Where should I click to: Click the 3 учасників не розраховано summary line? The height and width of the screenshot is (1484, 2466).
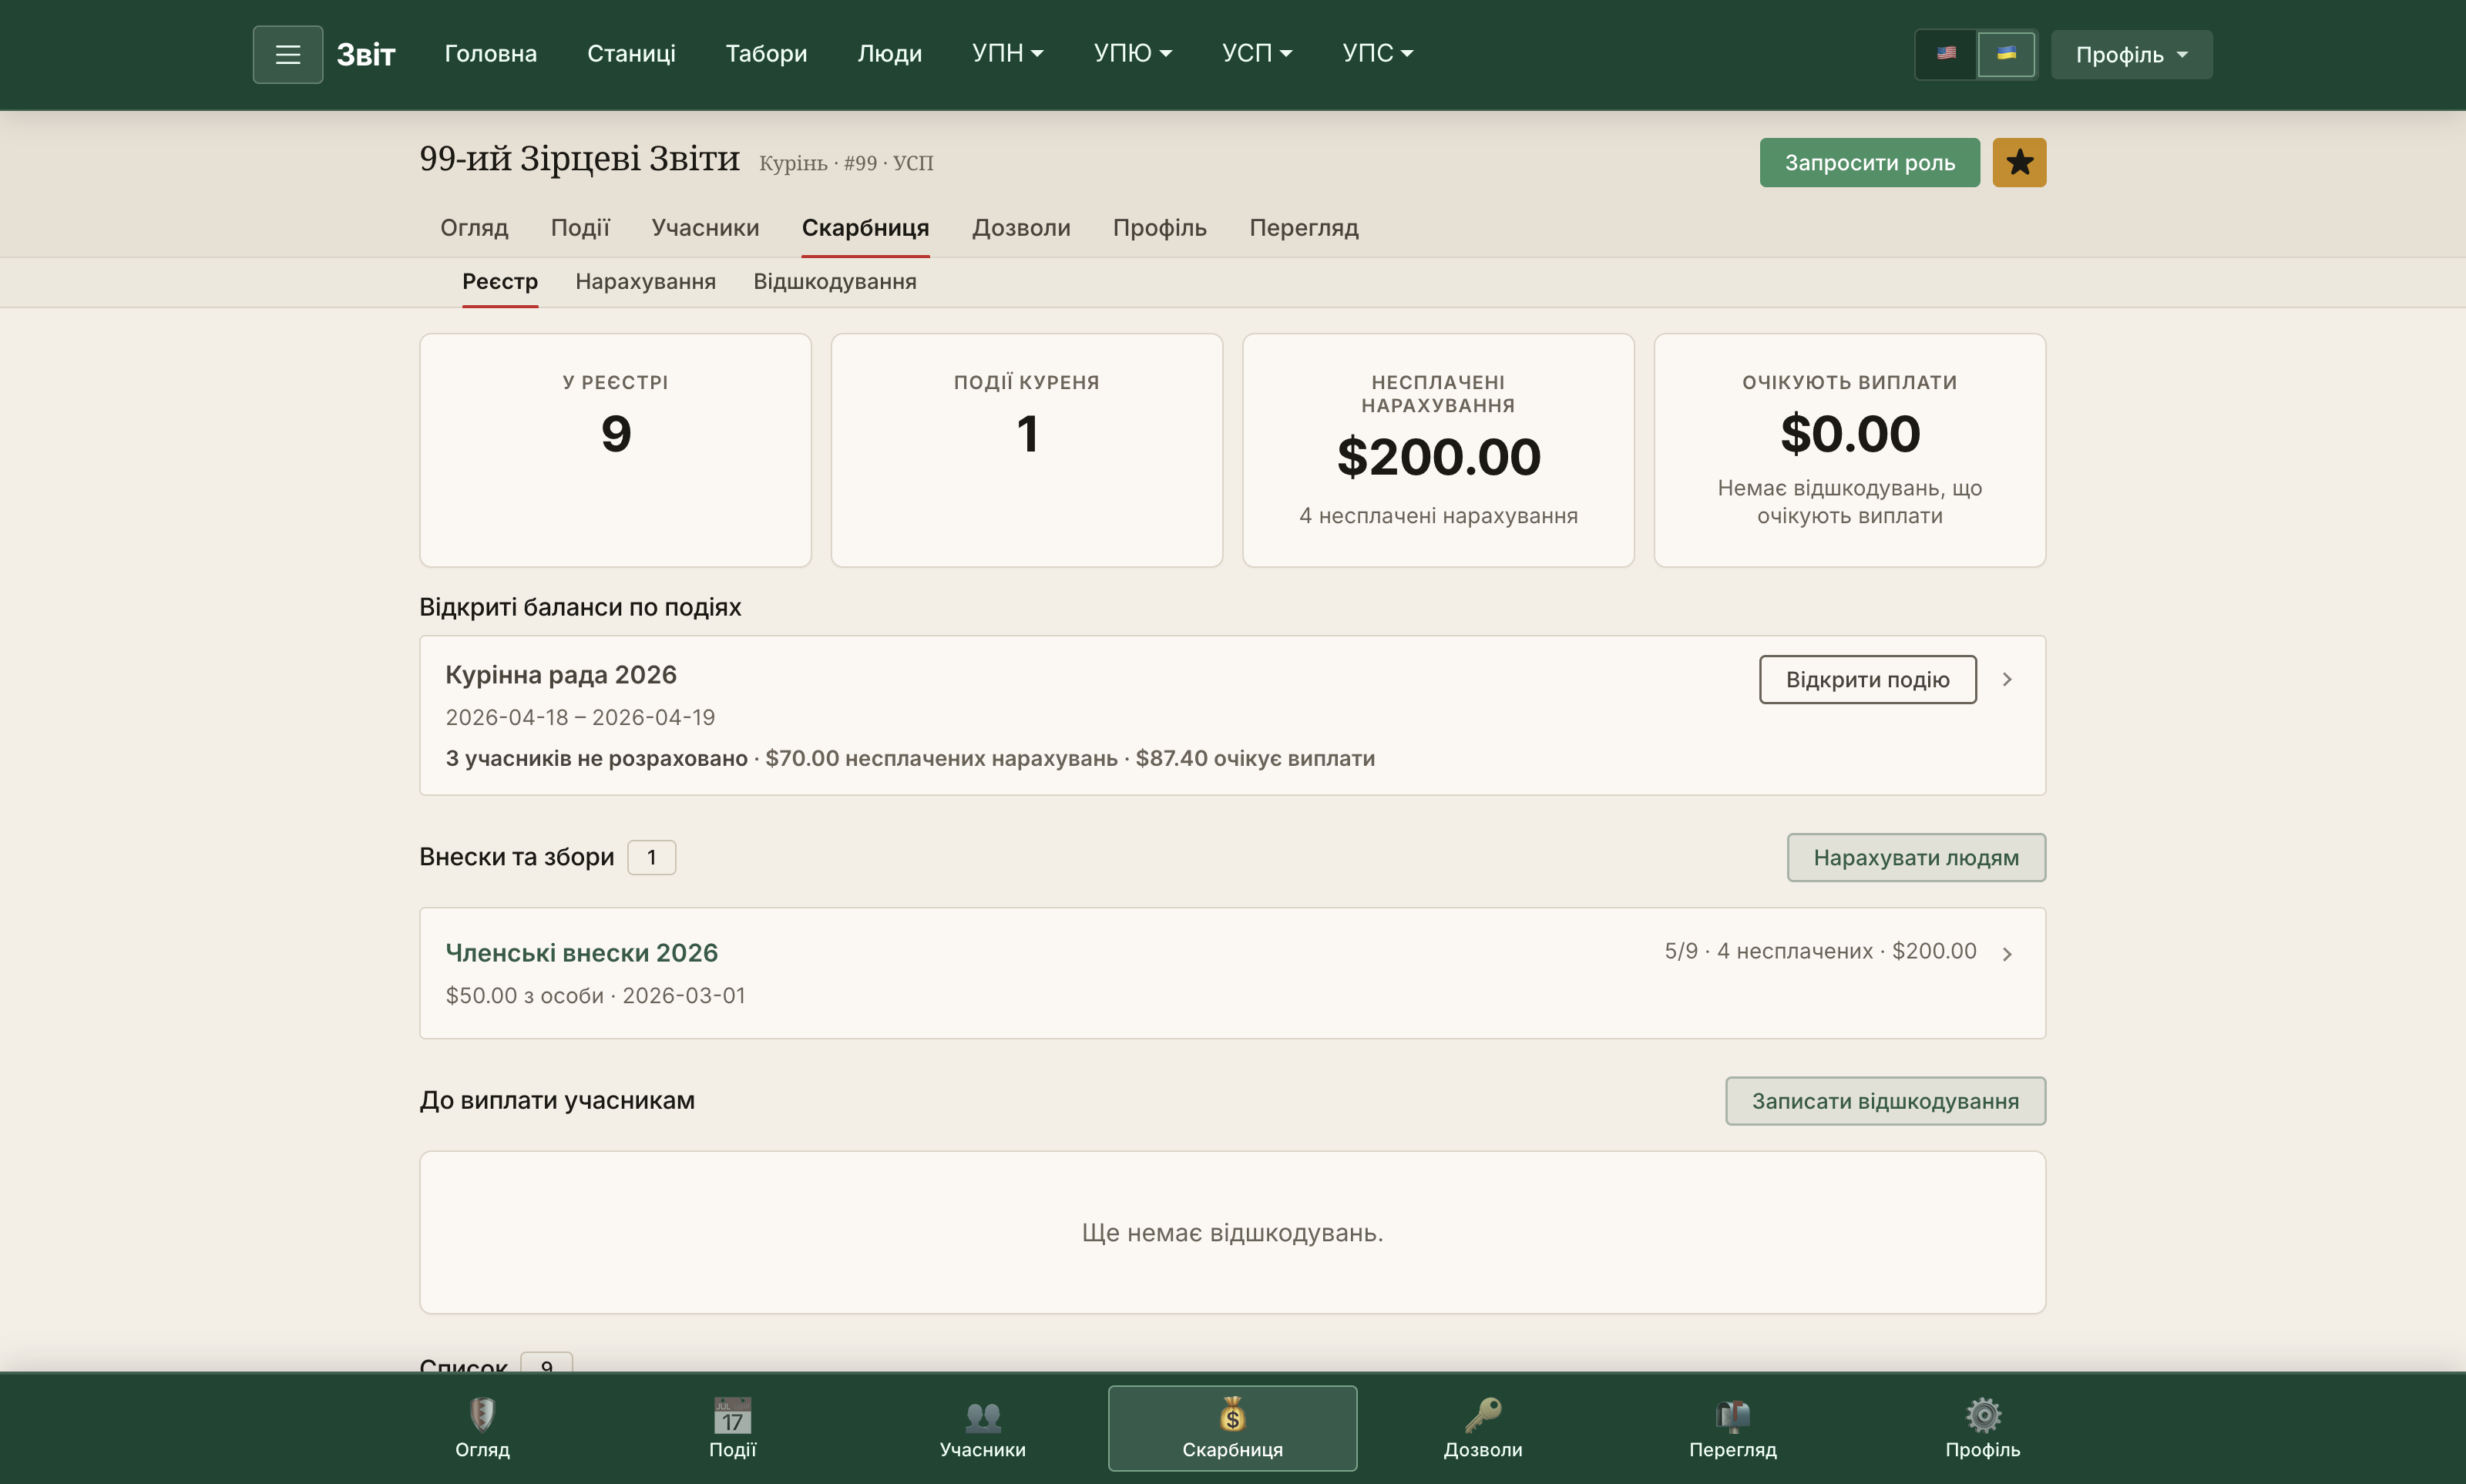coord(909,758)
